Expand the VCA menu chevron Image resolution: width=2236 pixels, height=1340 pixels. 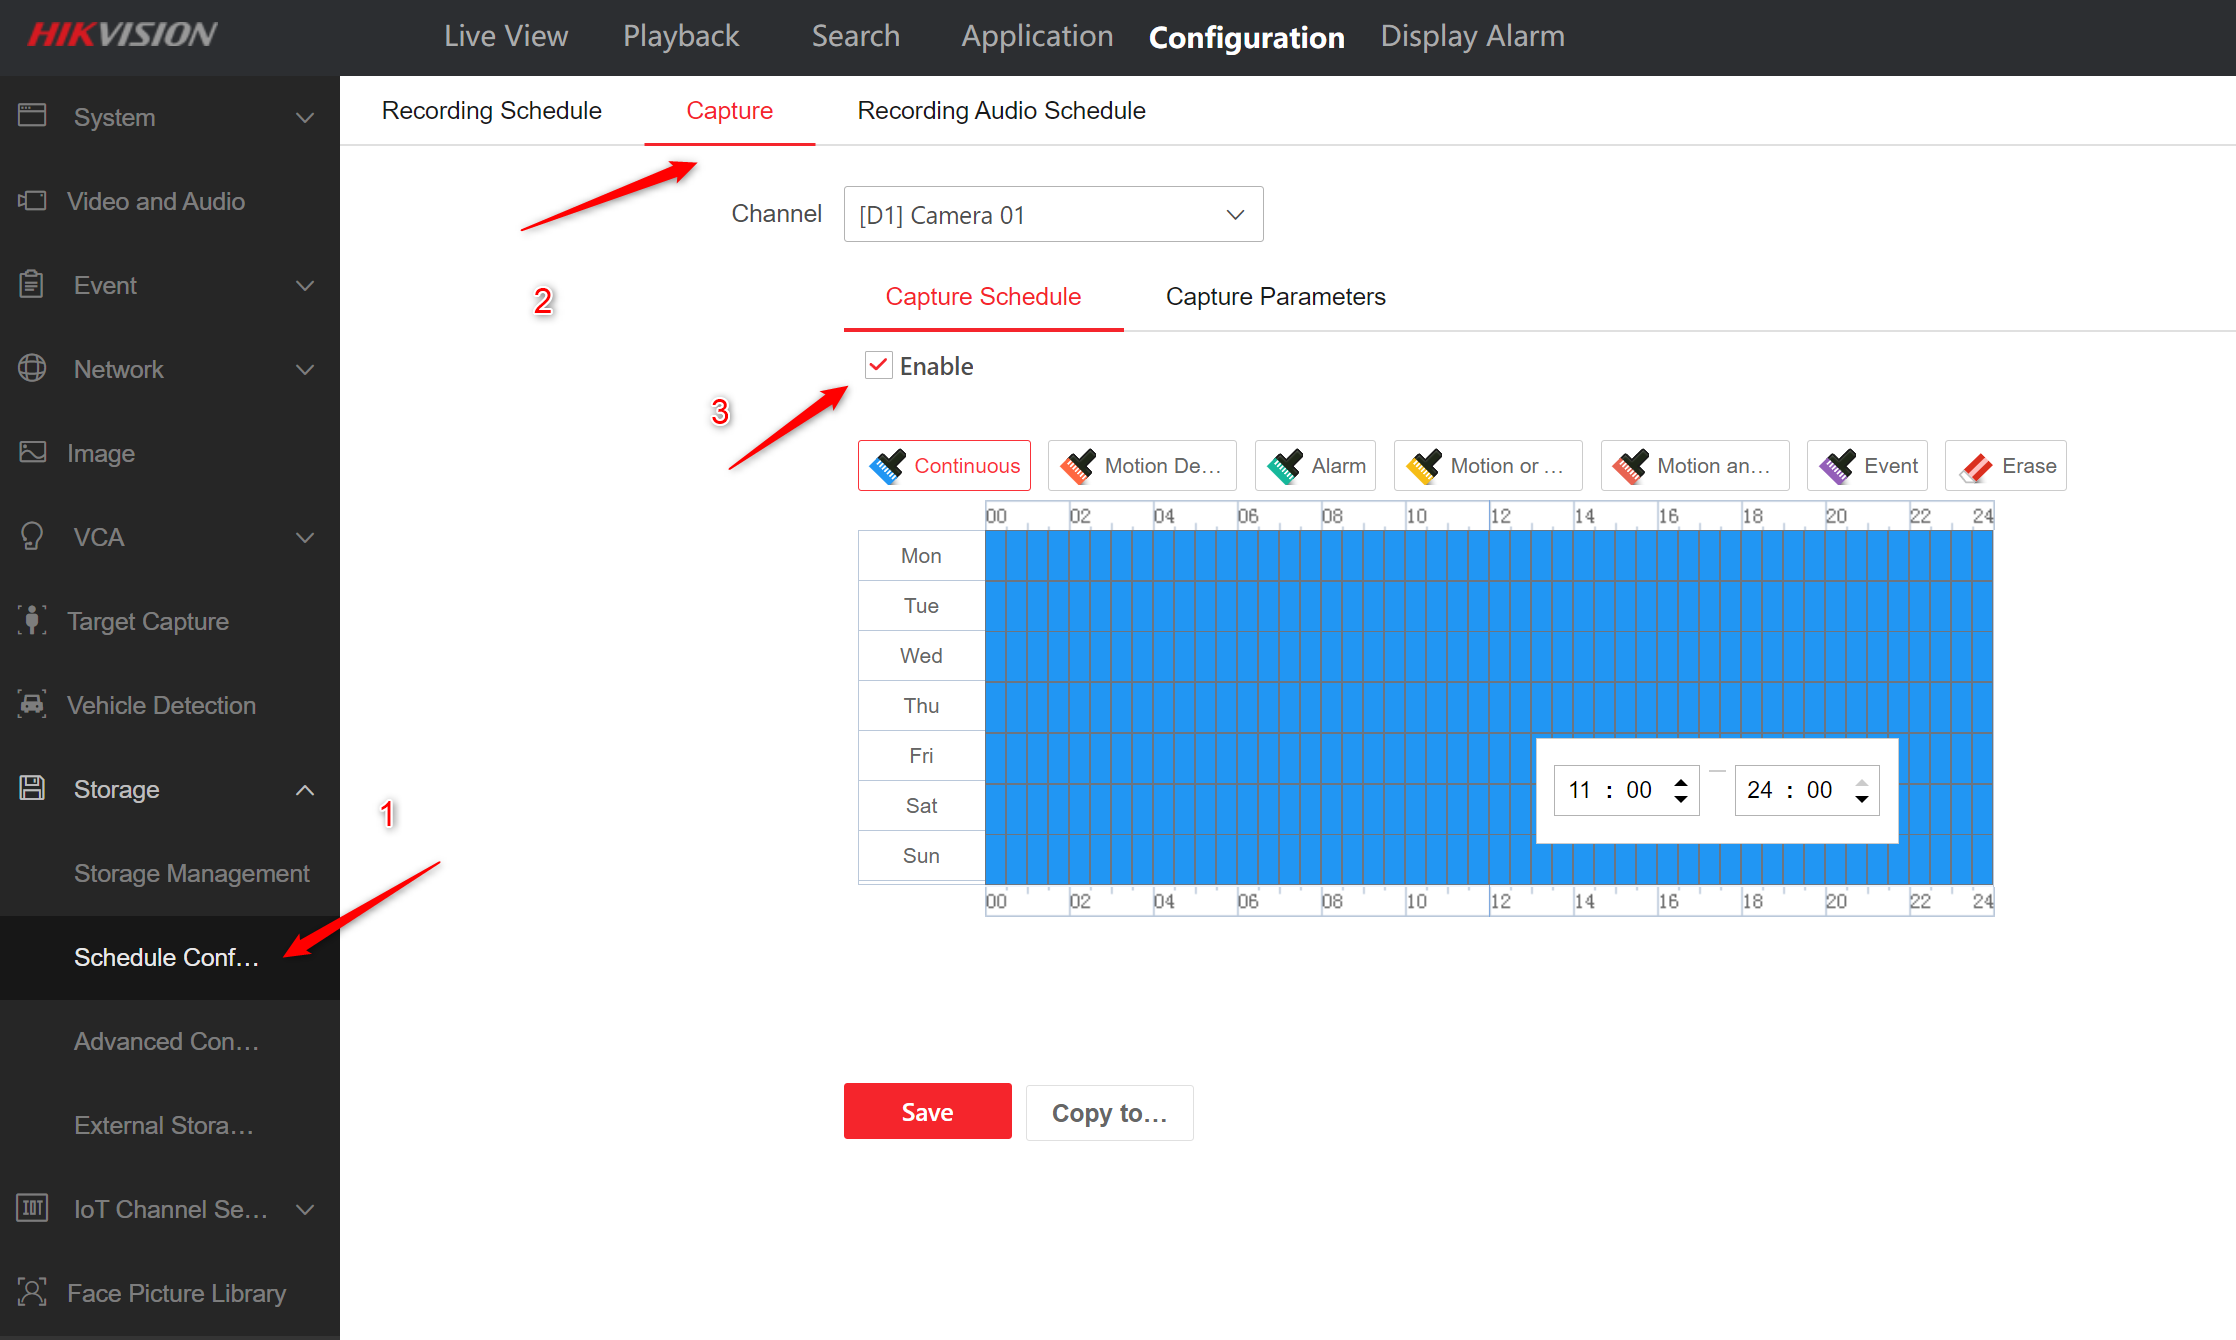point(305,537)
